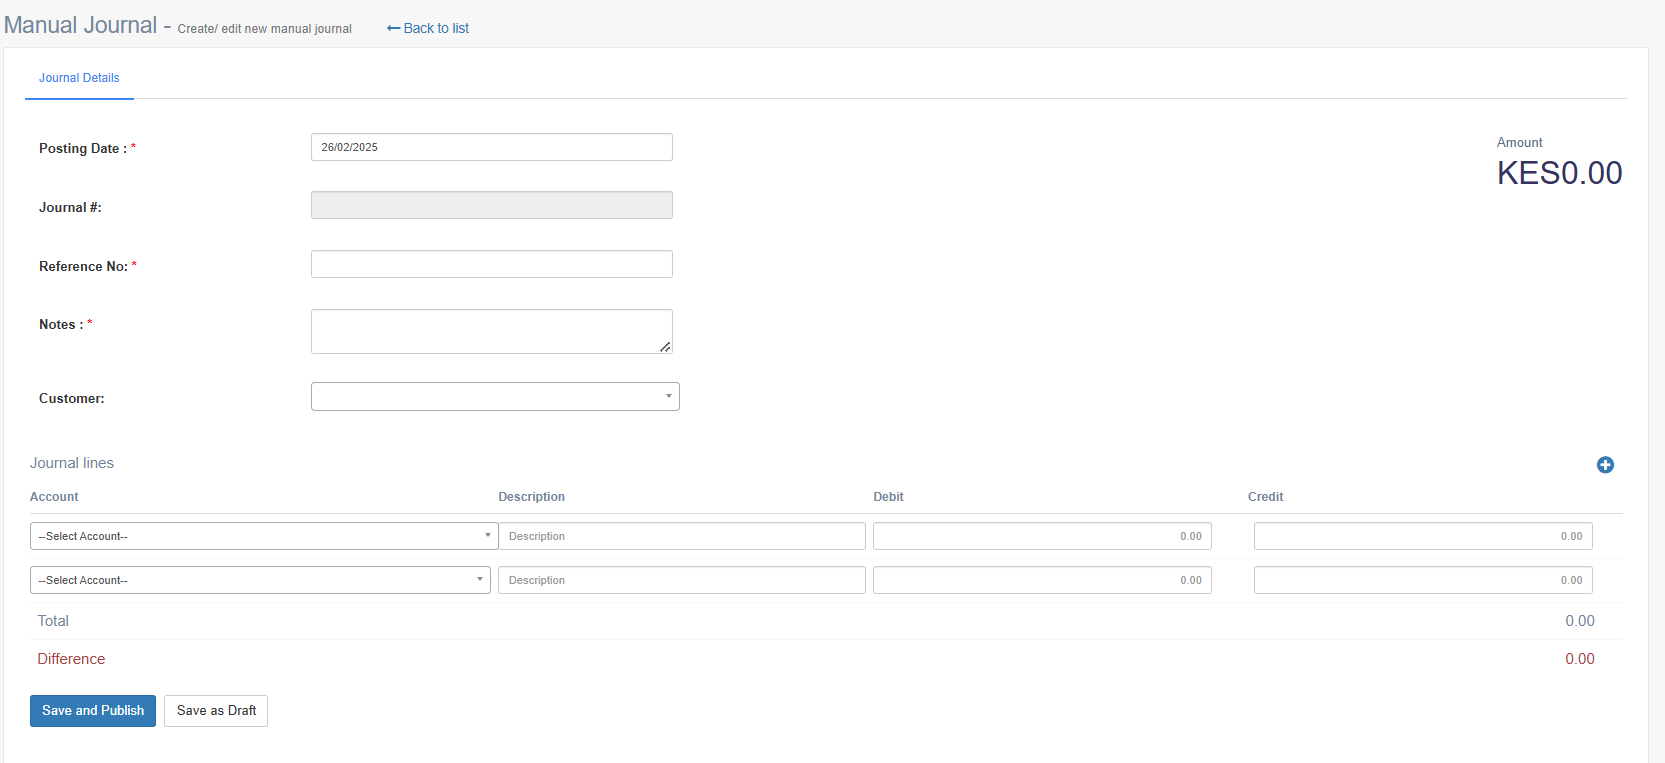Click second journal line Description field

click(682, 580)
